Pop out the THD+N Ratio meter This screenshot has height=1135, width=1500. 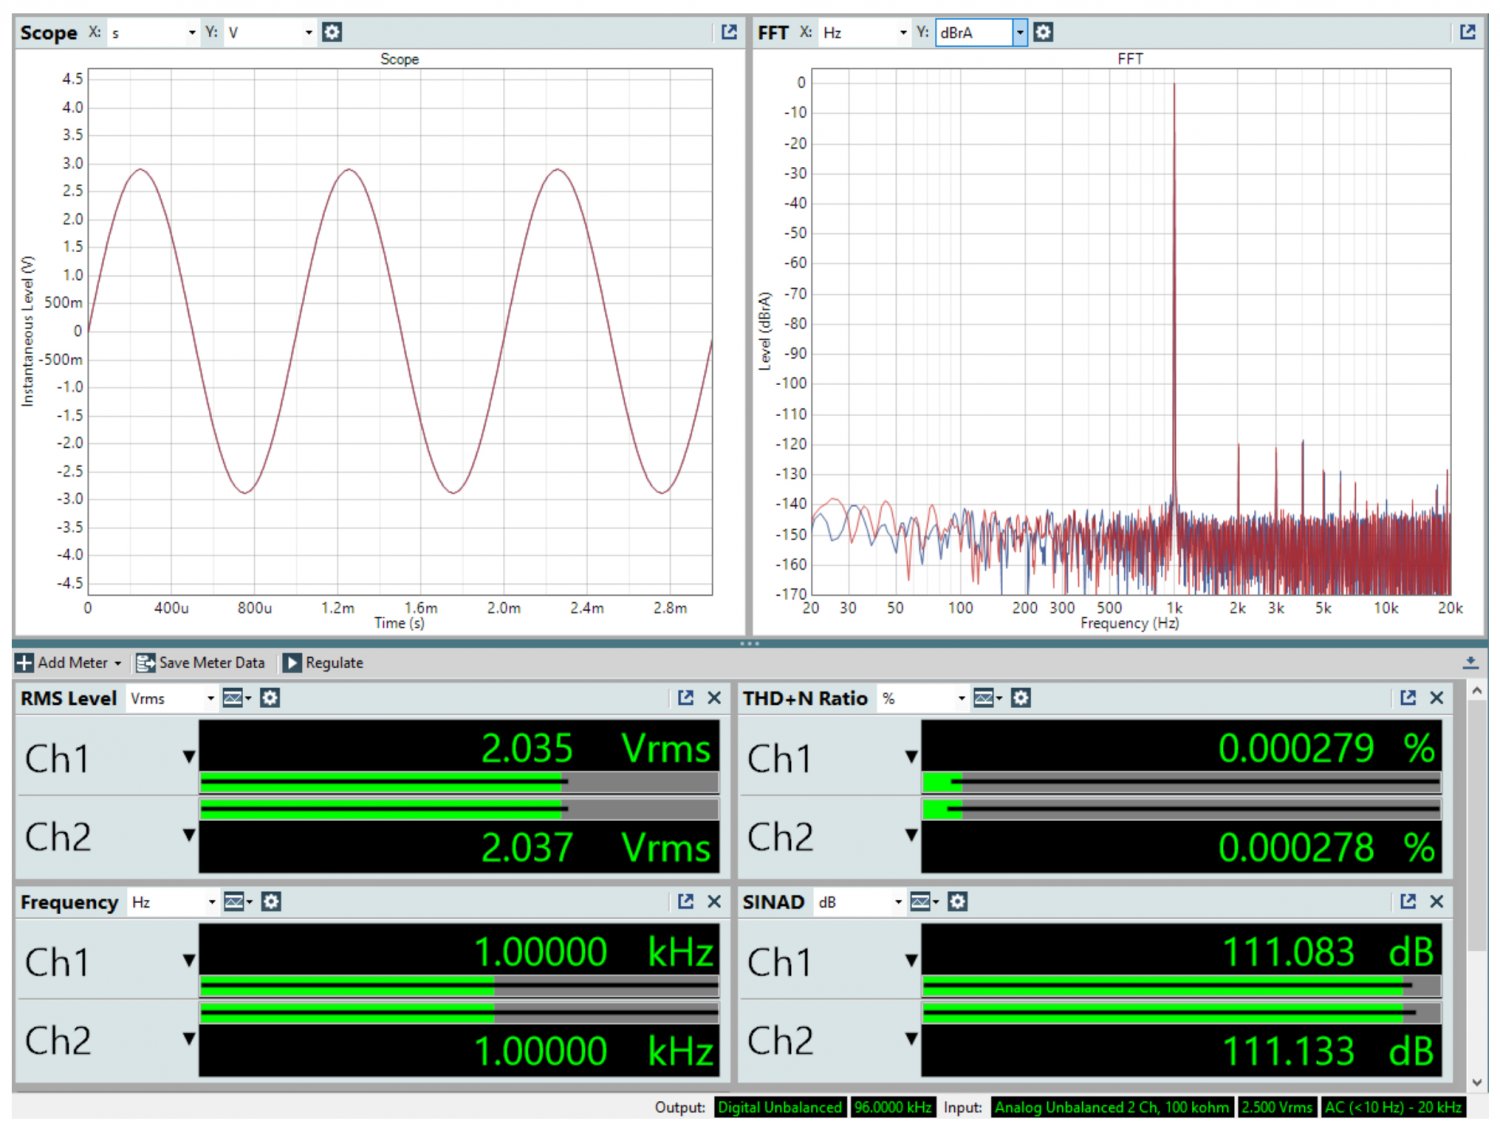1408,698
